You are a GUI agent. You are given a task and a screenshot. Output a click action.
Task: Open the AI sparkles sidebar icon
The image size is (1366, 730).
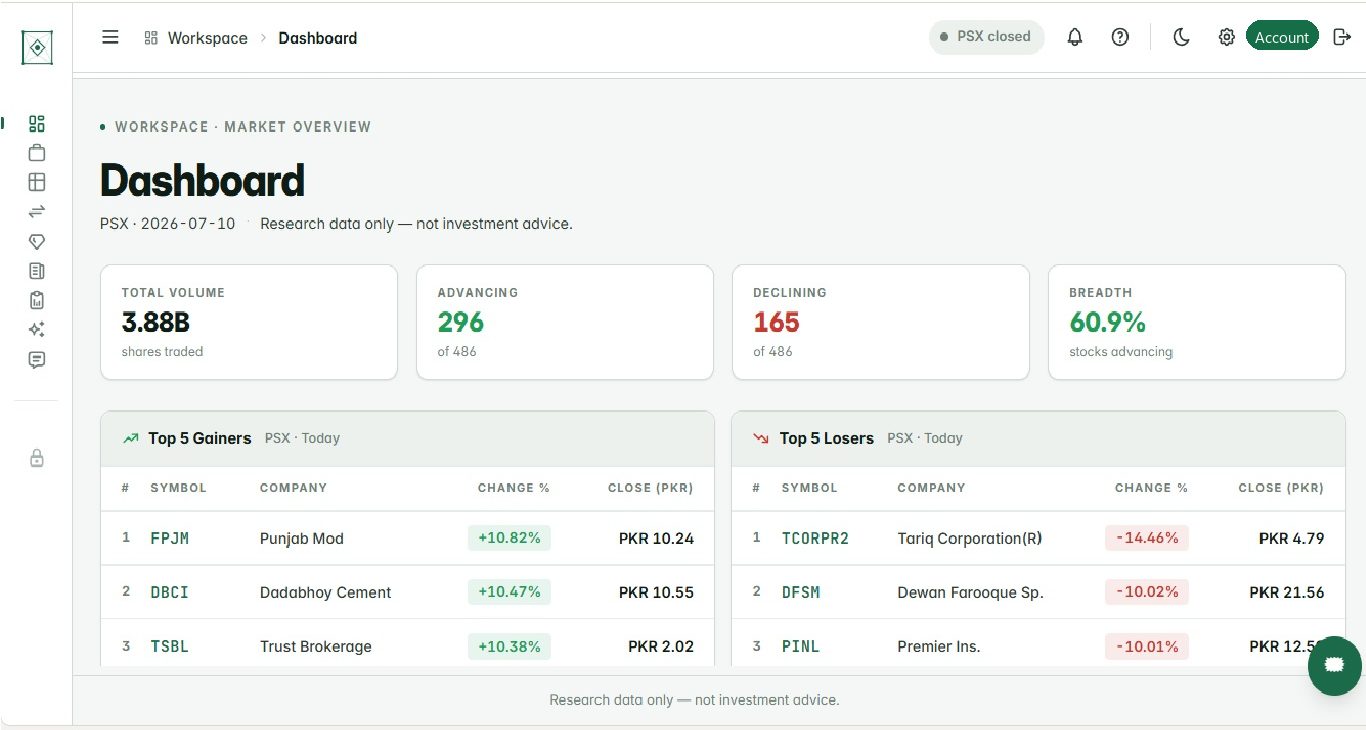pos(37,329)
